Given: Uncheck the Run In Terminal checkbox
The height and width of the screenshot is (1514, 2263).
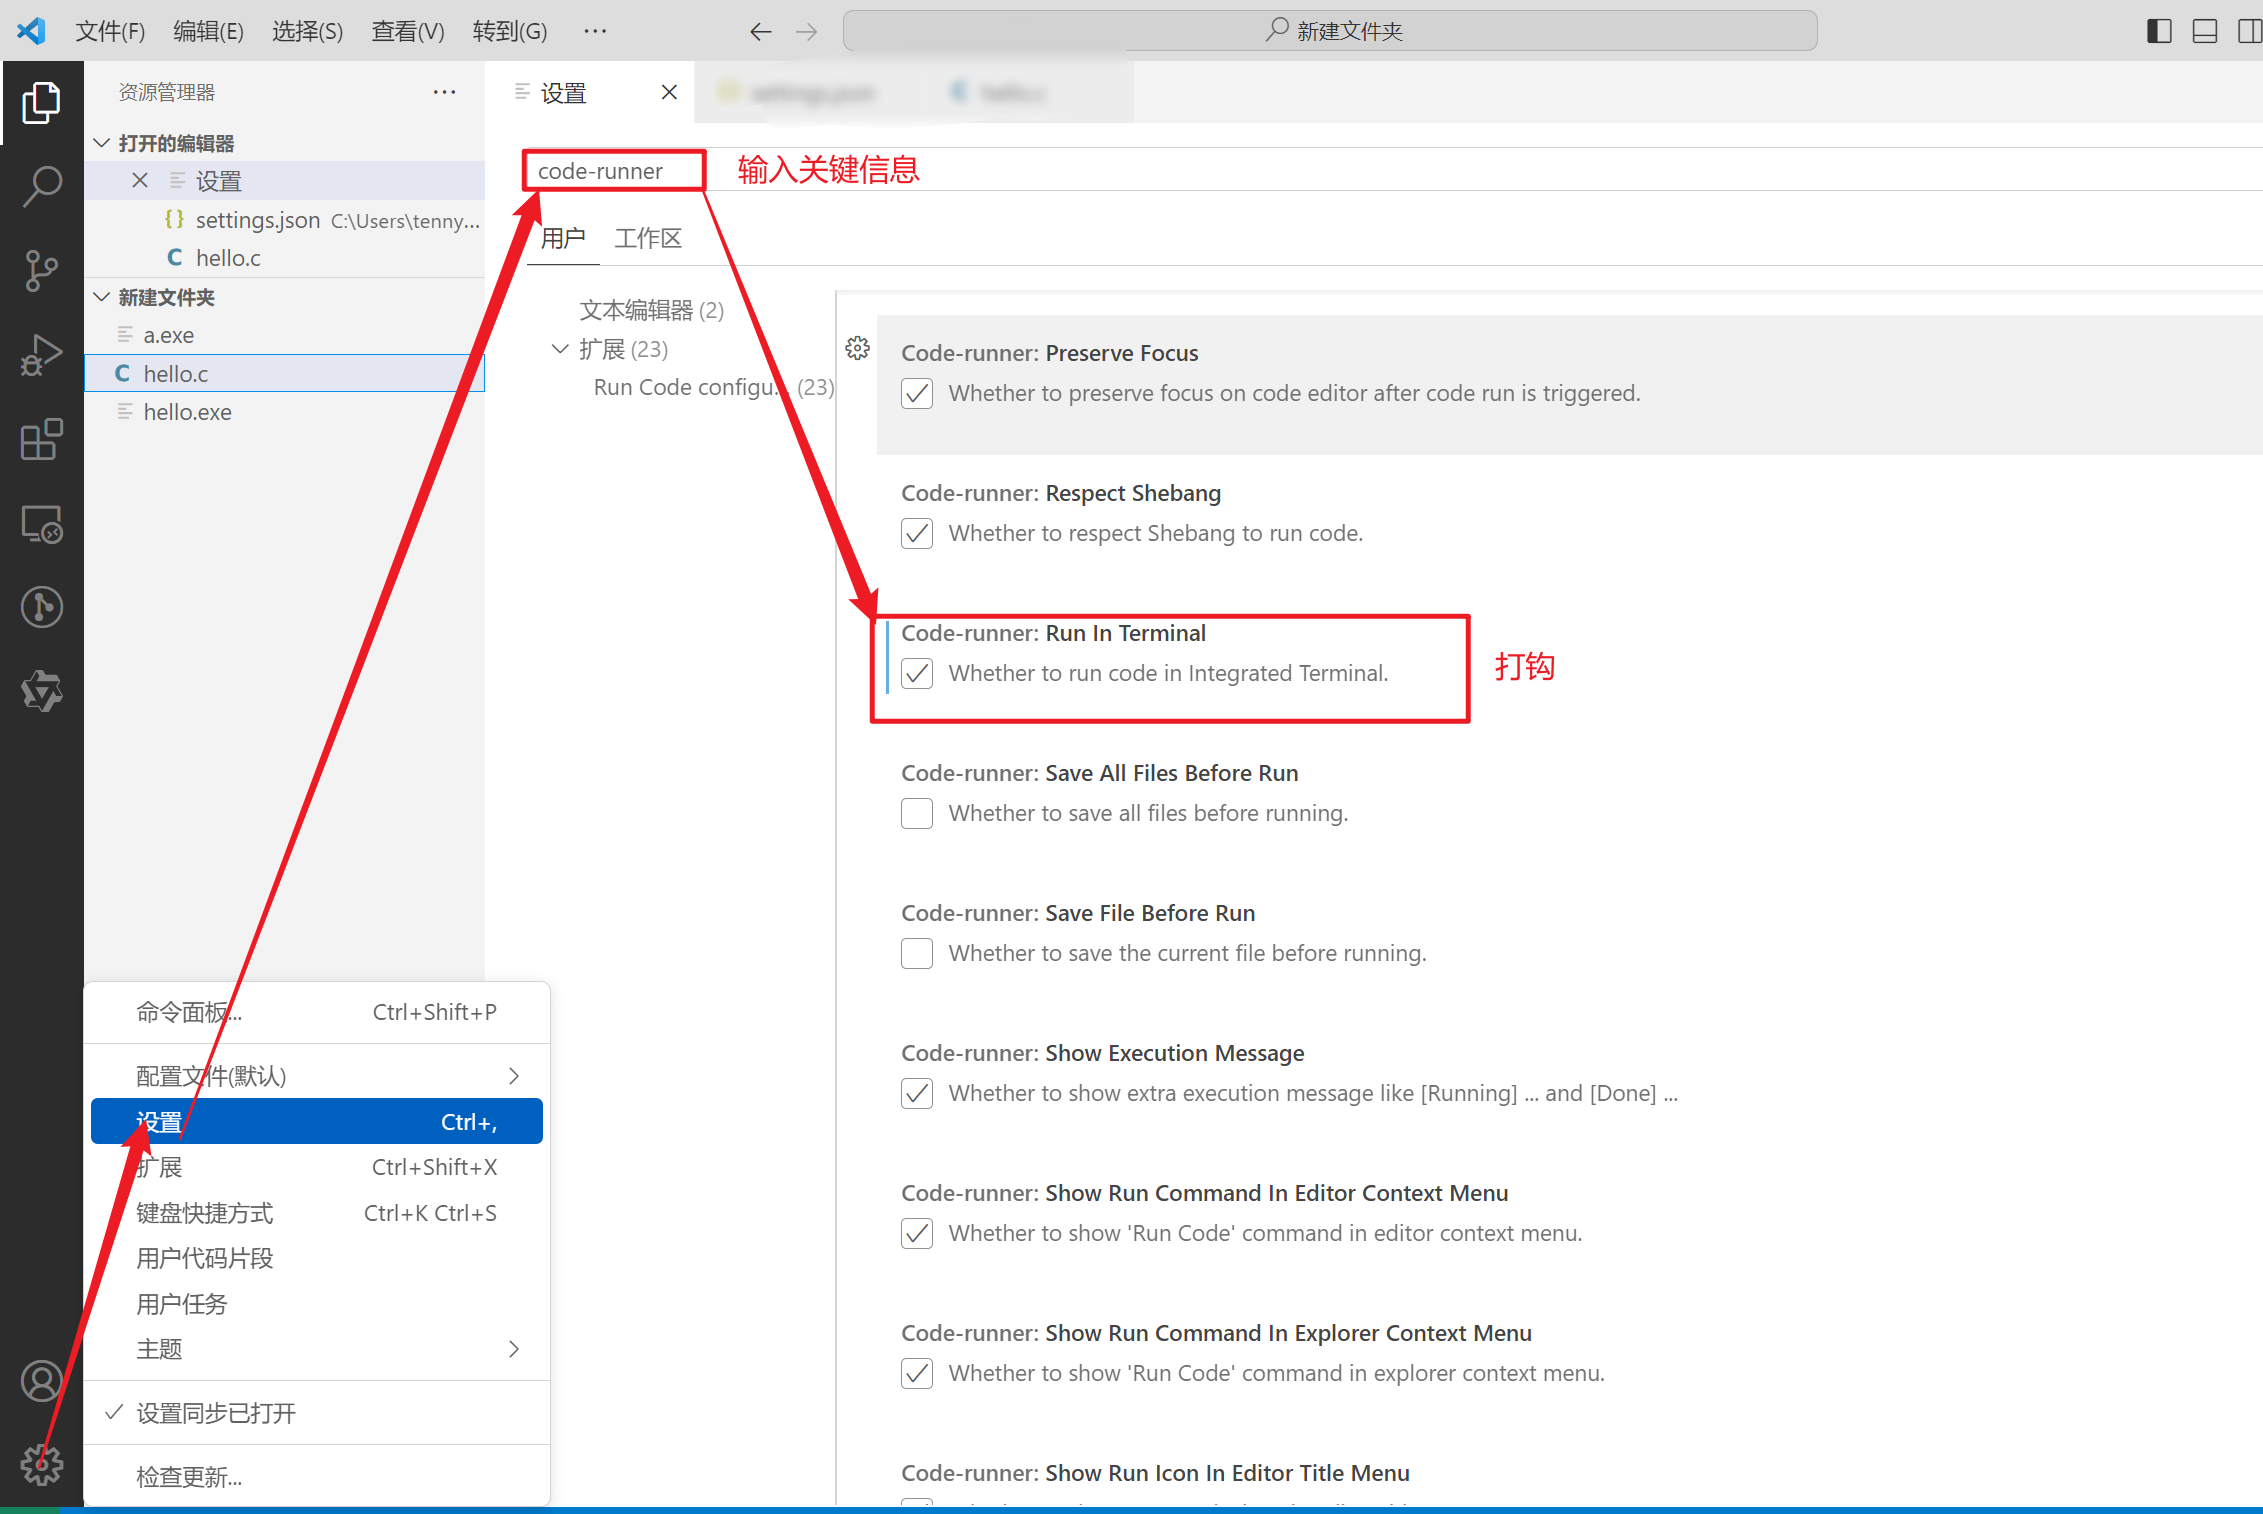Looking at the screenshot, I should pos(917,673).
